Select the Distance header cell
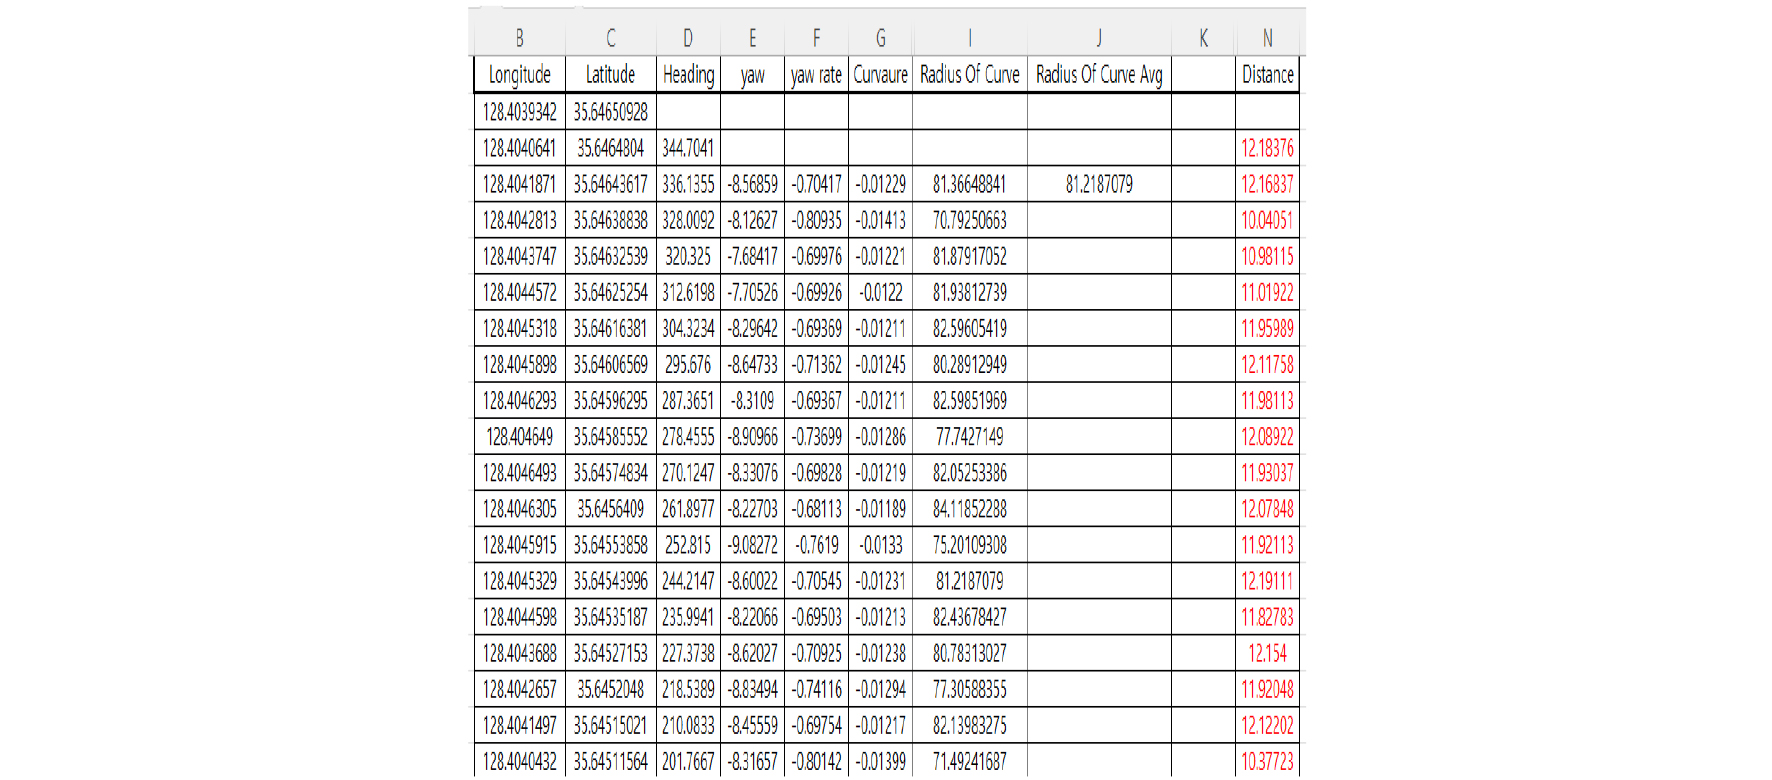Screen dimensions: 1772x780 pos(1267,75)
